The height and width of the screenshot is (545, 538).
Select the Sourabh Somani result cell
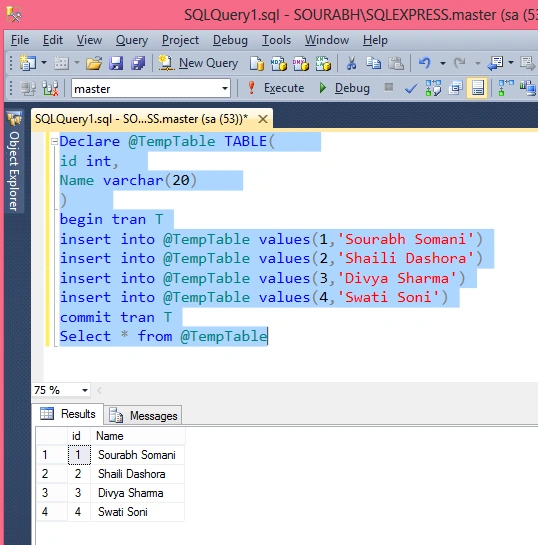(x=137, y=455)
